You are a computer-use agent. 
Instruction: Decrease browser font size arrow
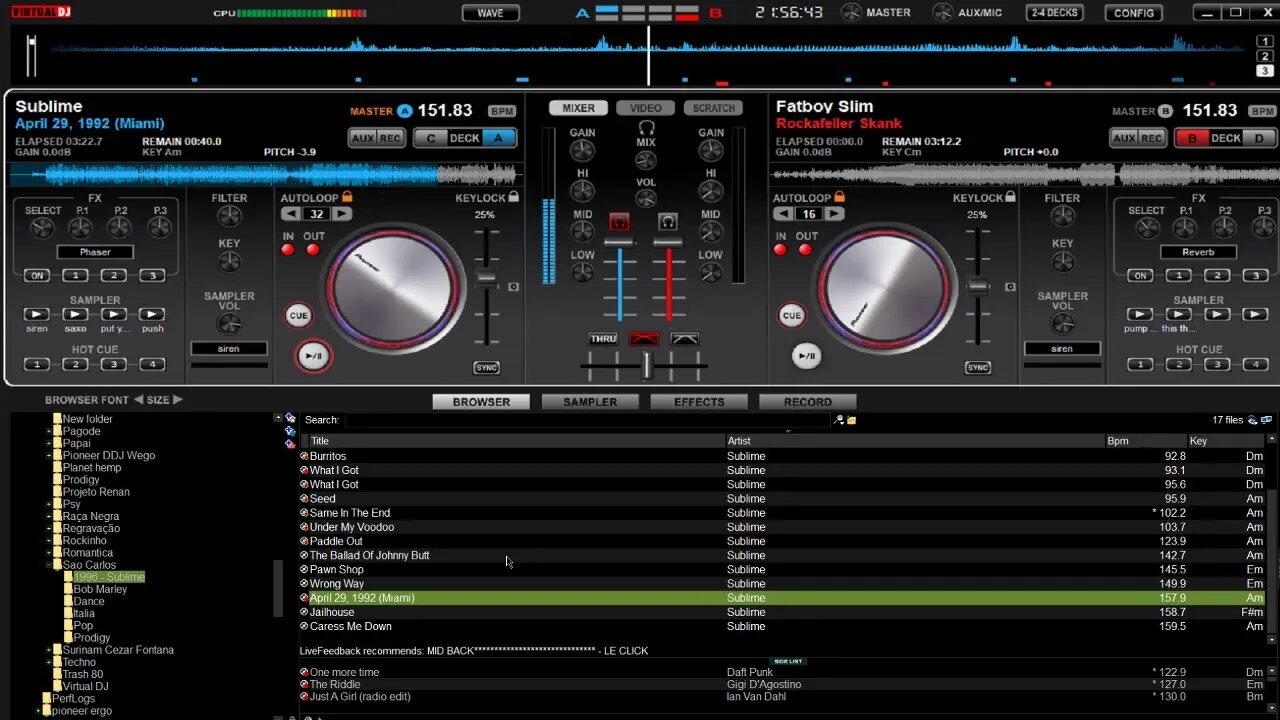point(138,400)
